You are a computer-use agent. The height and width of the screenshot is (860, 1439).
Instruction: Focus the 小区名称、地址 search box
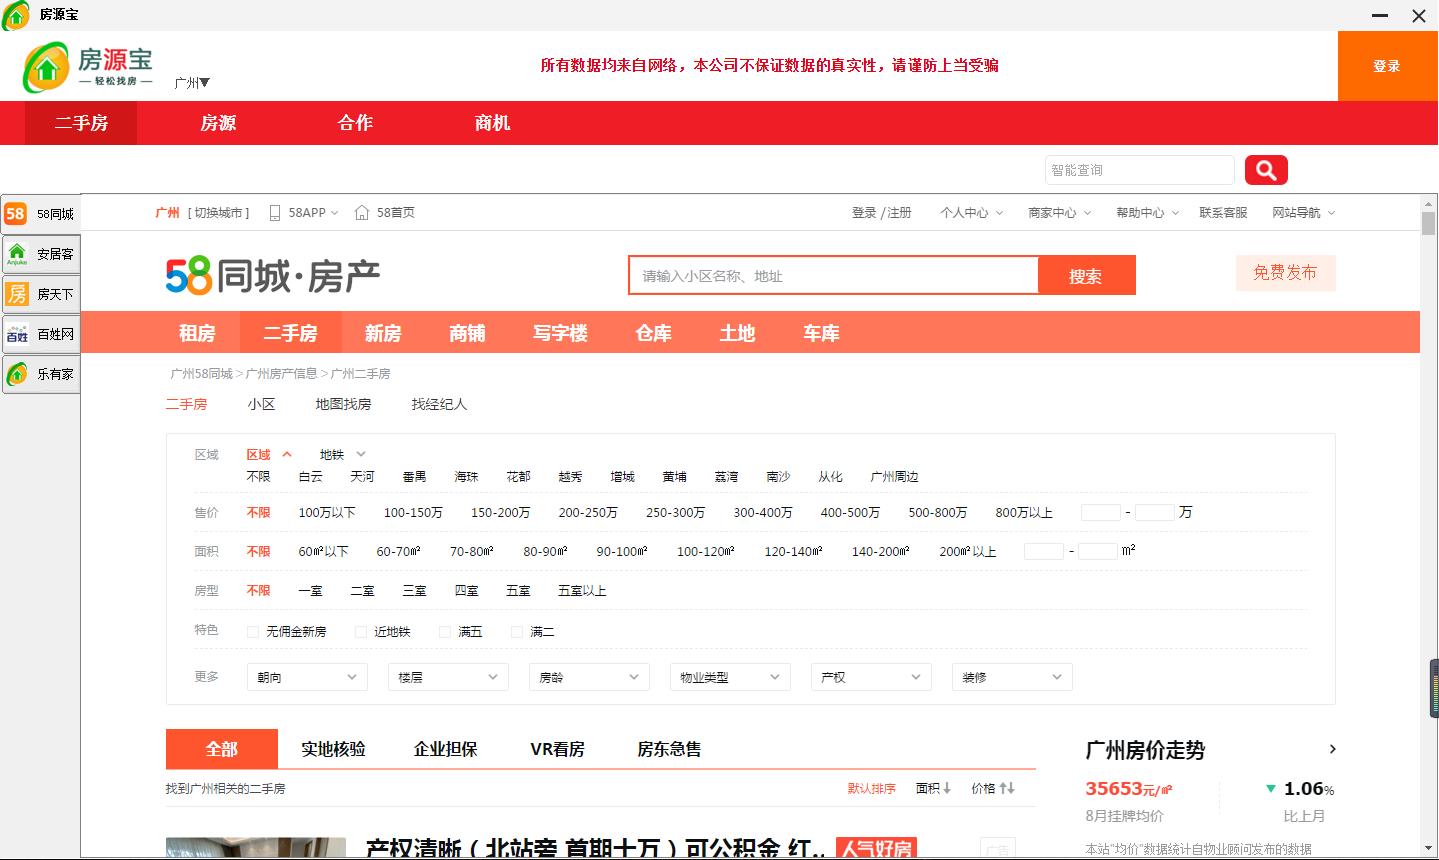point(834,276)
